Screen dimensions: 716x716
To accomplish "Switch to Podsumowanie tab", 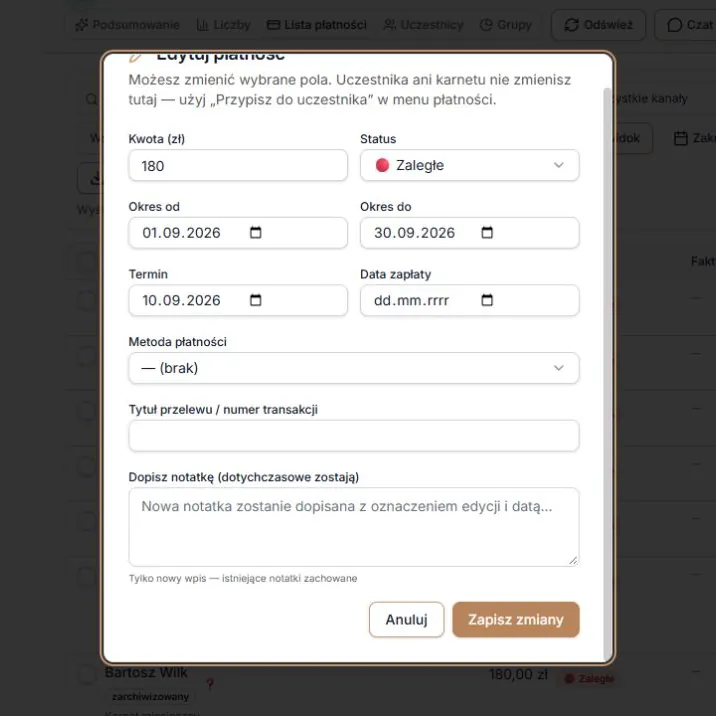I will 127,25.
